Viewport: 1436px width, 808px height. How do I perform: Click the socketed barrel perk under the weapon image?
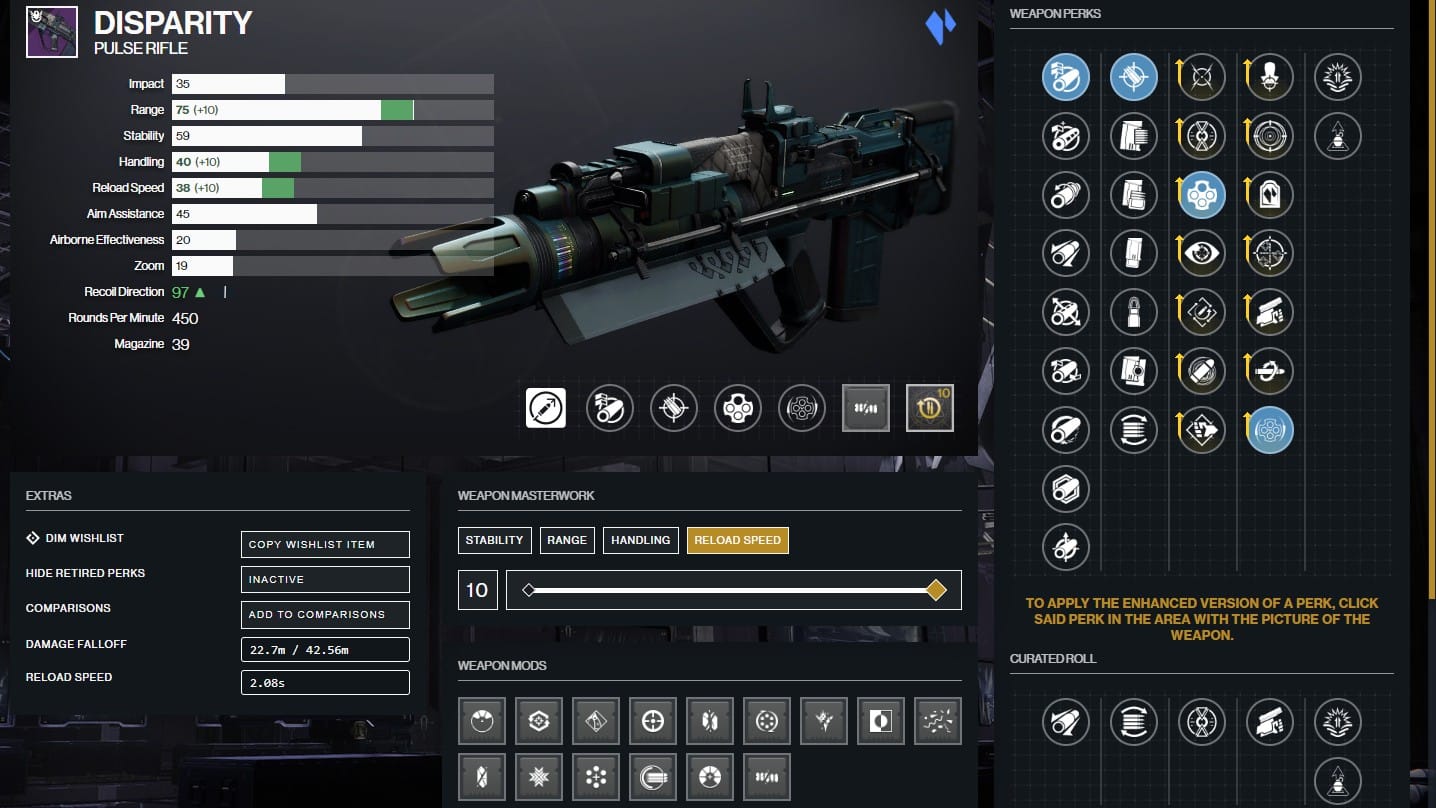coord(610,408)
